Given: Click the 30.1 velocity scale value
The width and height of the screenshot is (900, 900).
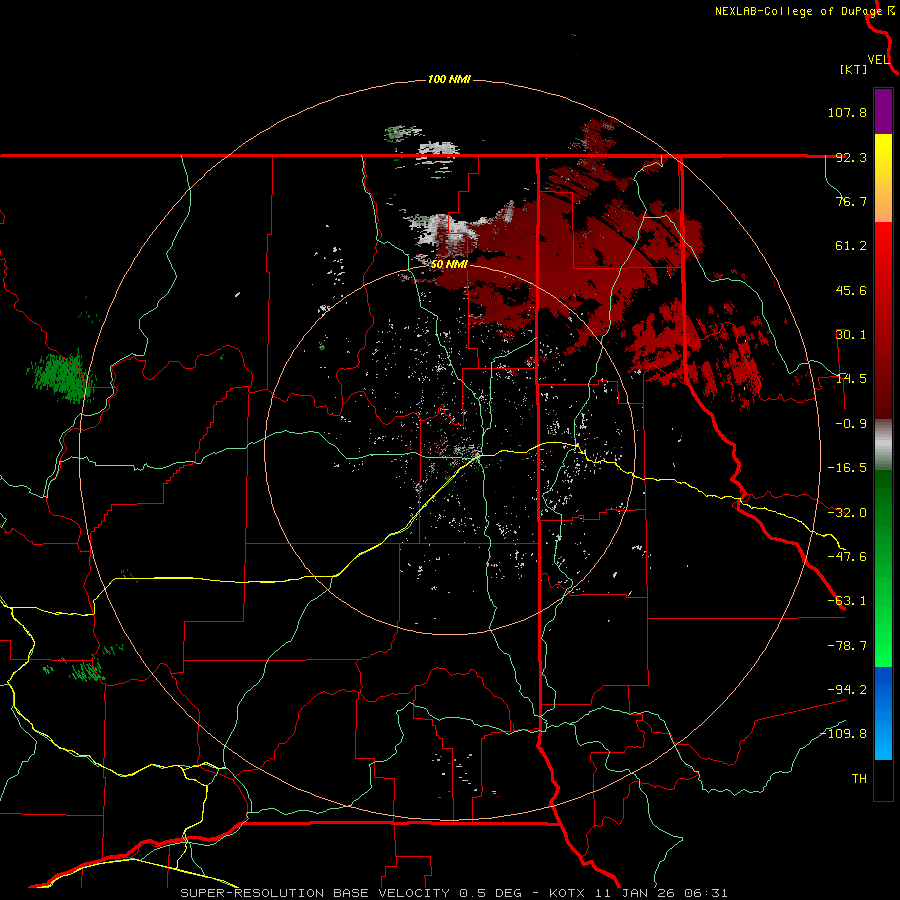Looking at the screenshot, I should 851,335.
